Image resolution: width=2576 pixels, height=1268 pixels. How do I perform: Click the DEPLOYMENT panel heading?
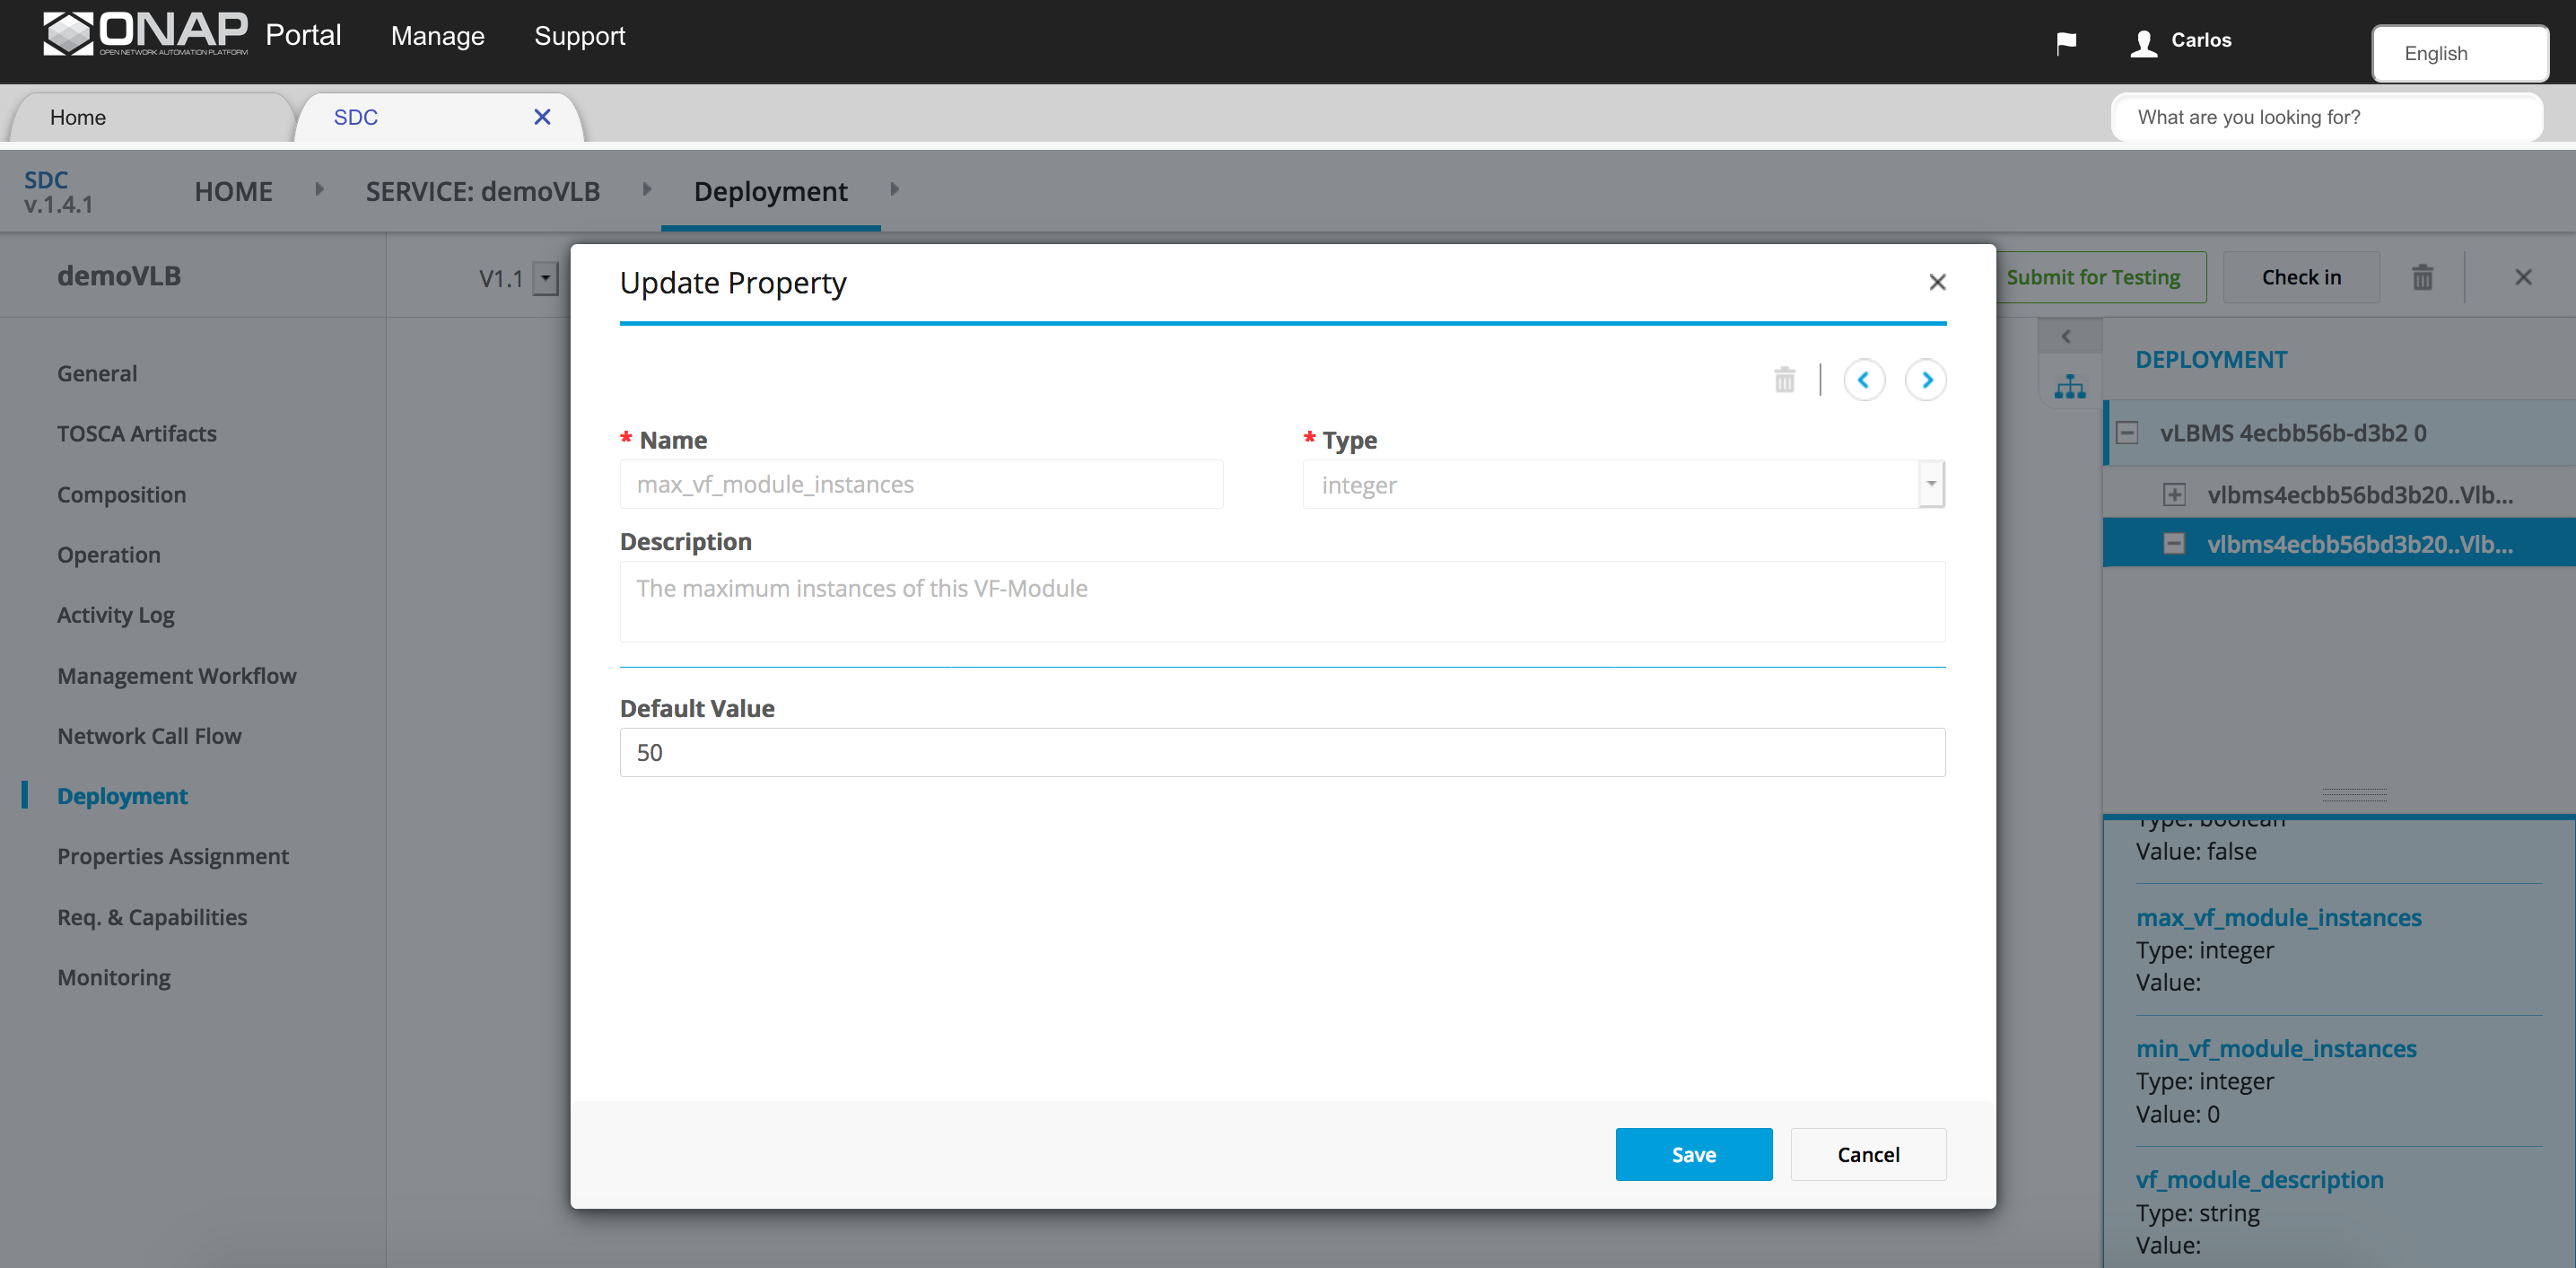point(2211,359)
